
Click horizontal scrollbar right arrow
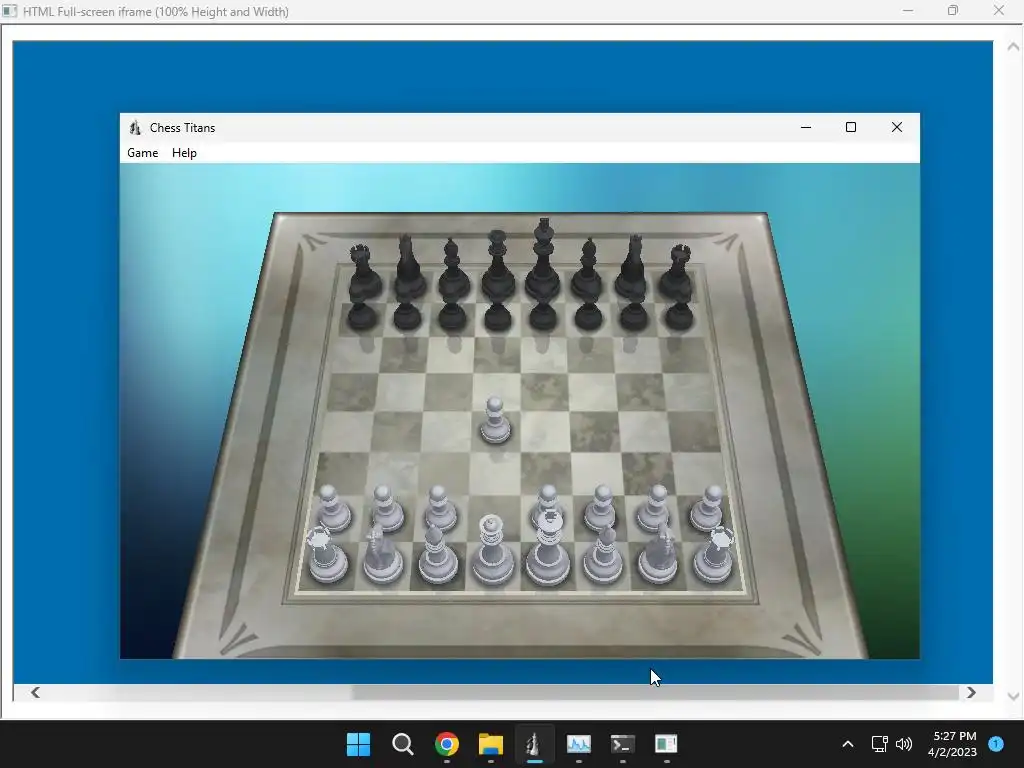click(x=971, y=692)
